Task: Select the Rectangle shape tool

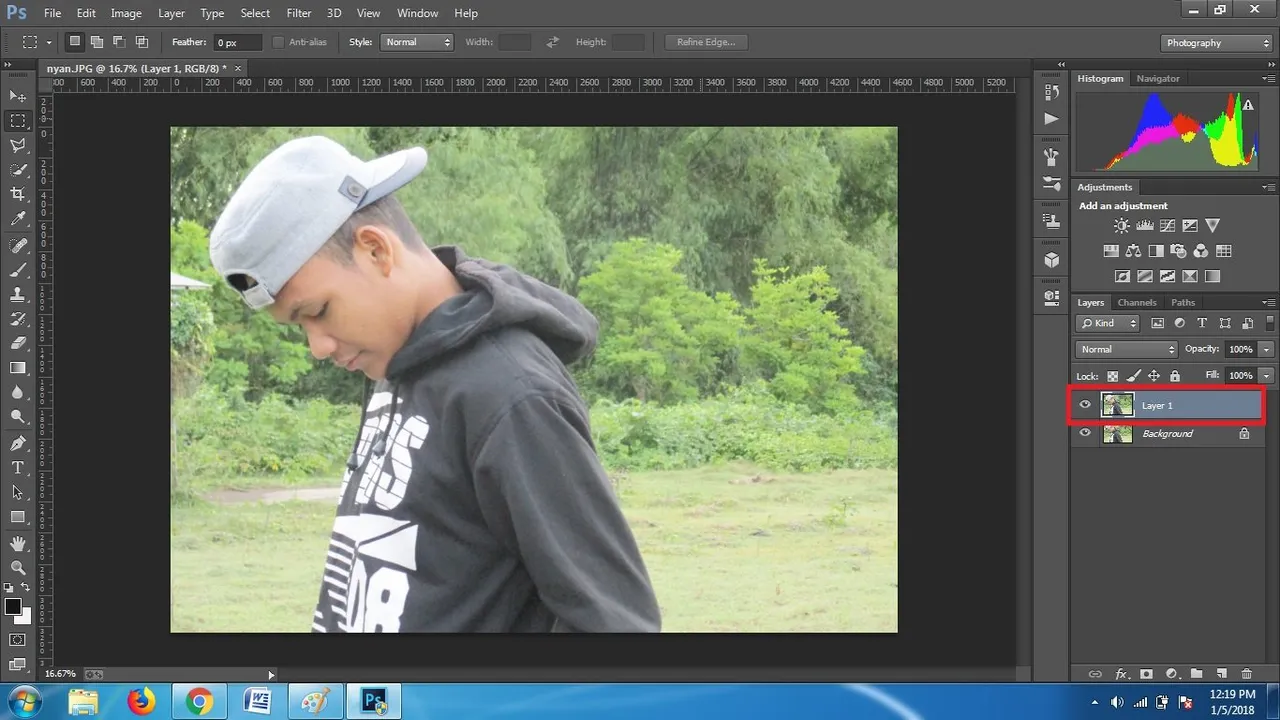Action: 18,517
